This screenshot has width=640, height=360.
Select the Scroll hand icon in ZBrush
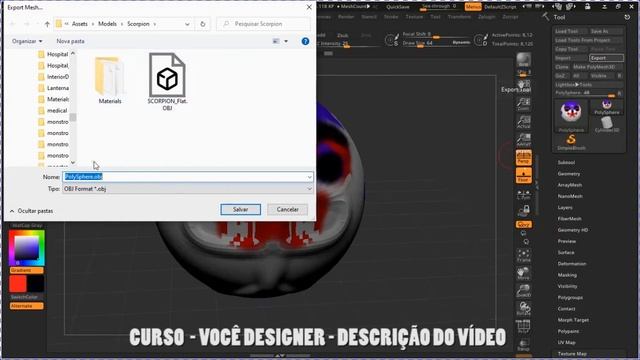[x=523, y=86]
